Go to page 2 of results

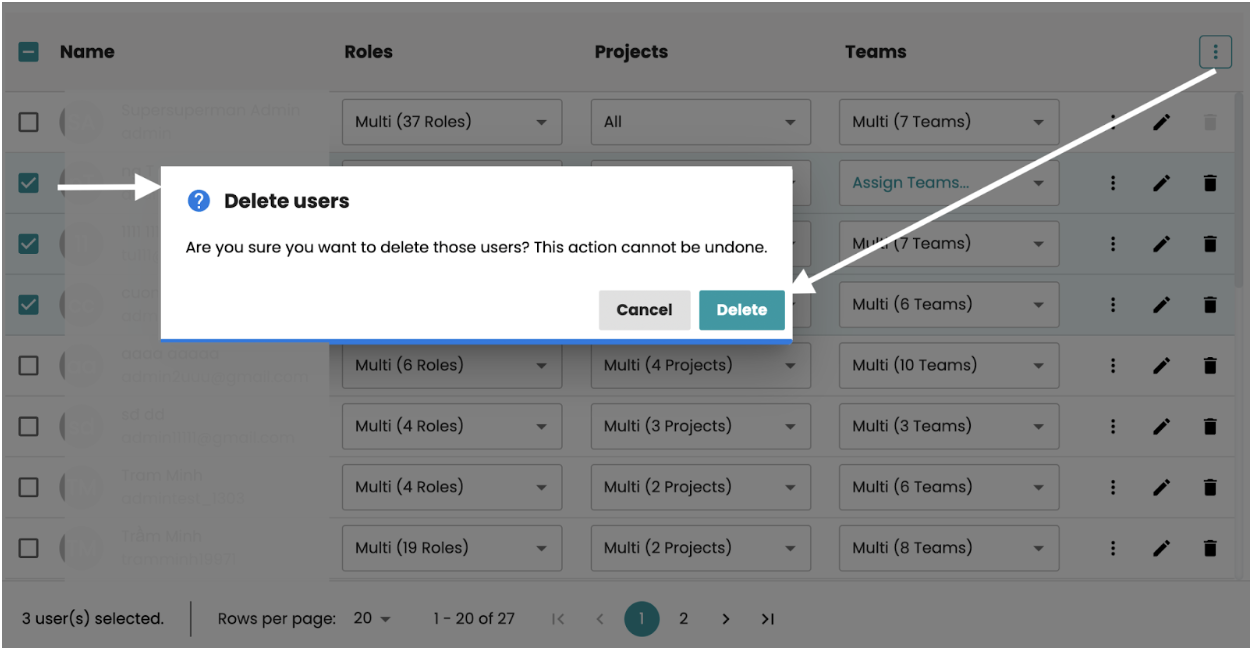pos(683,619)
